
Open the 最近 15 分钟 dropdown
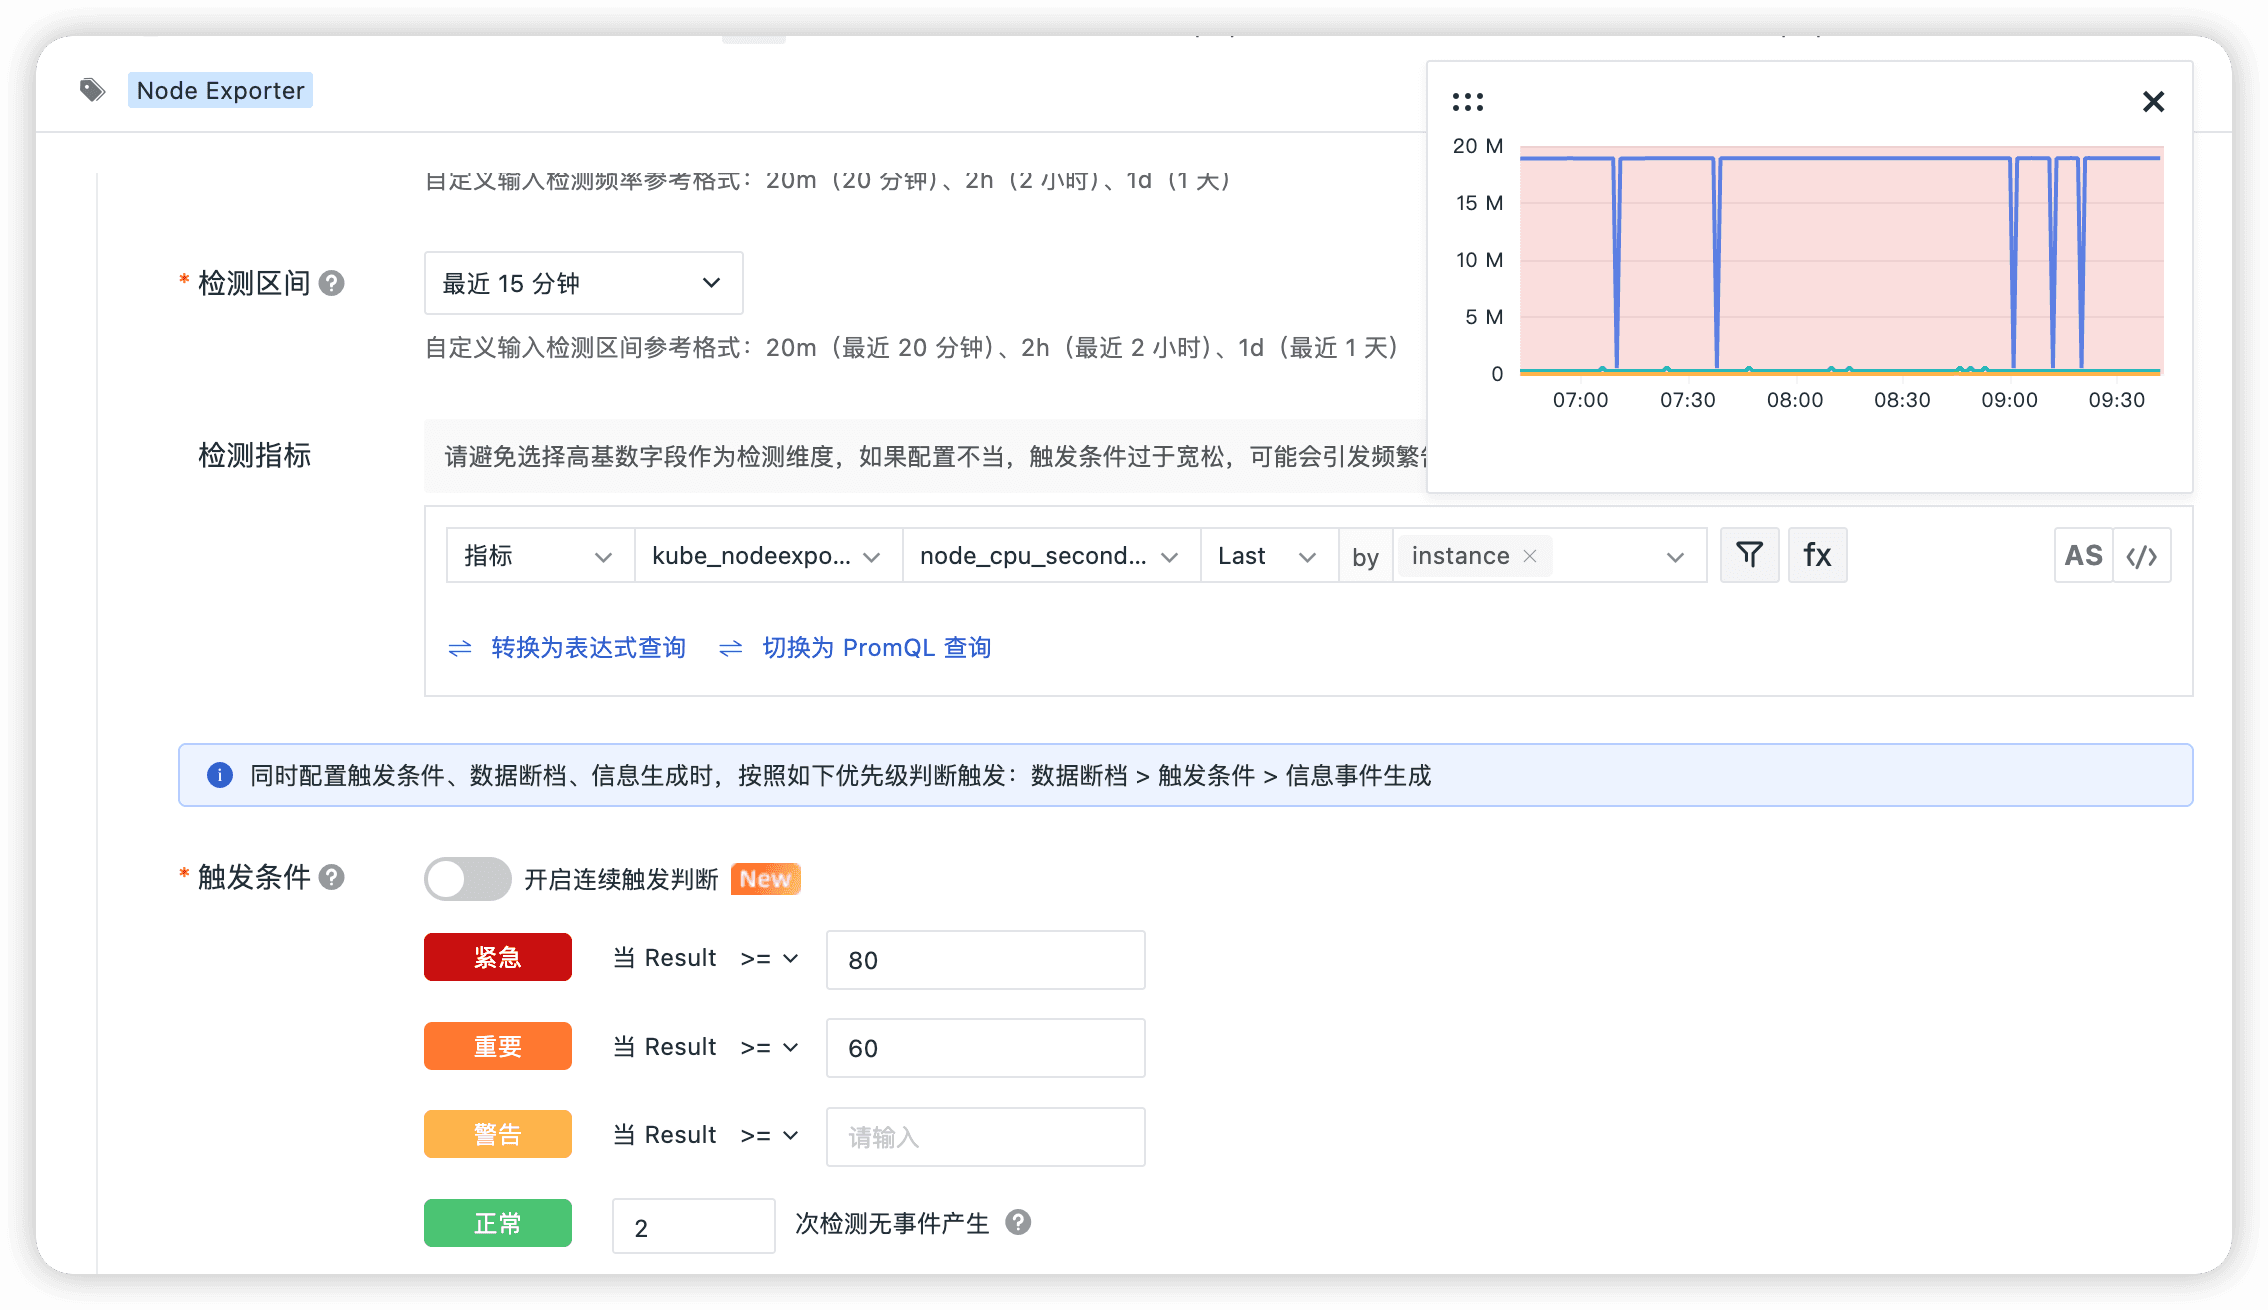tap(583, 283)
